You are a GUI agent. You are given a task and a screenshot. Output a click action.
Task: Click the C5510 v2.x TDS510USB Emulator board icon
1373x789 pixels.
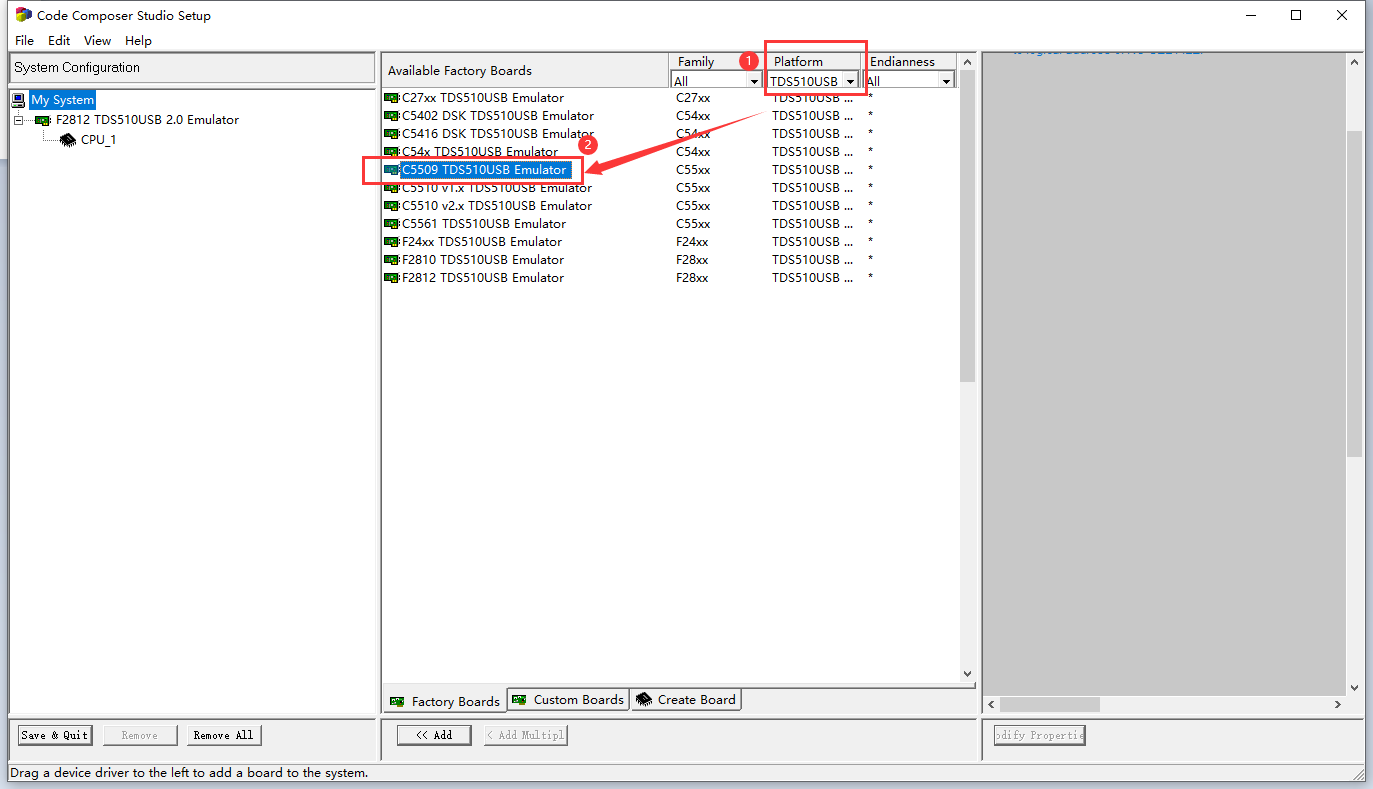click(392, 206)
